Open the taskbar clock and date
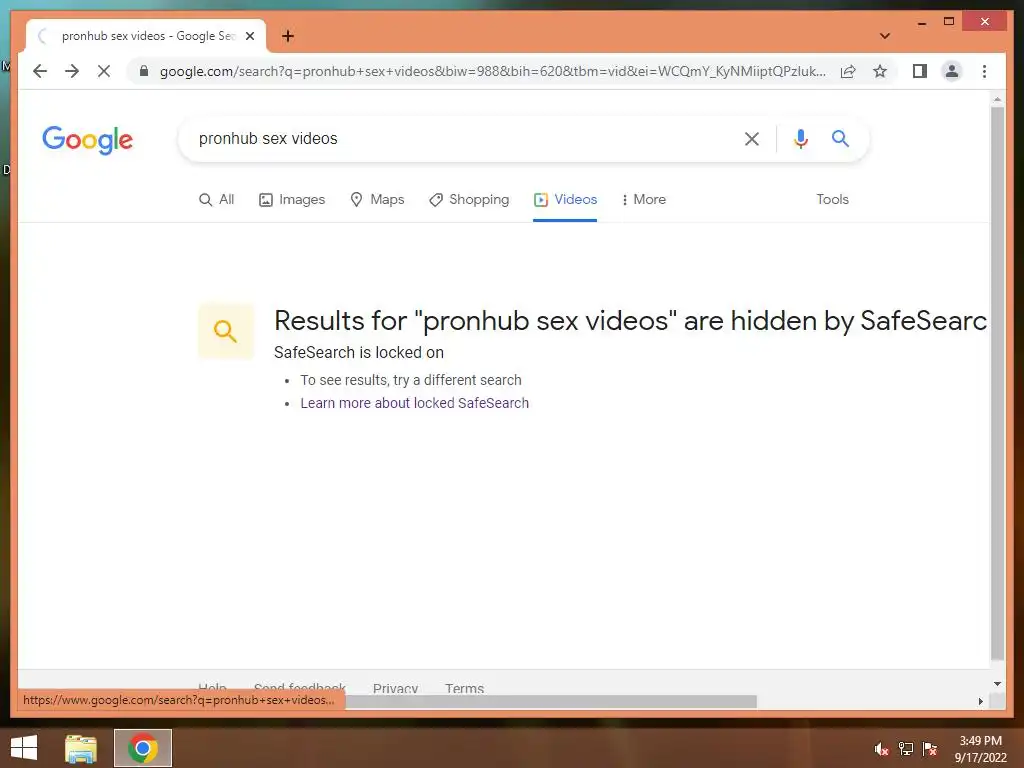The height and width of the screenshot is (768, 1024). pyautogui.click(x=980, y=749)
